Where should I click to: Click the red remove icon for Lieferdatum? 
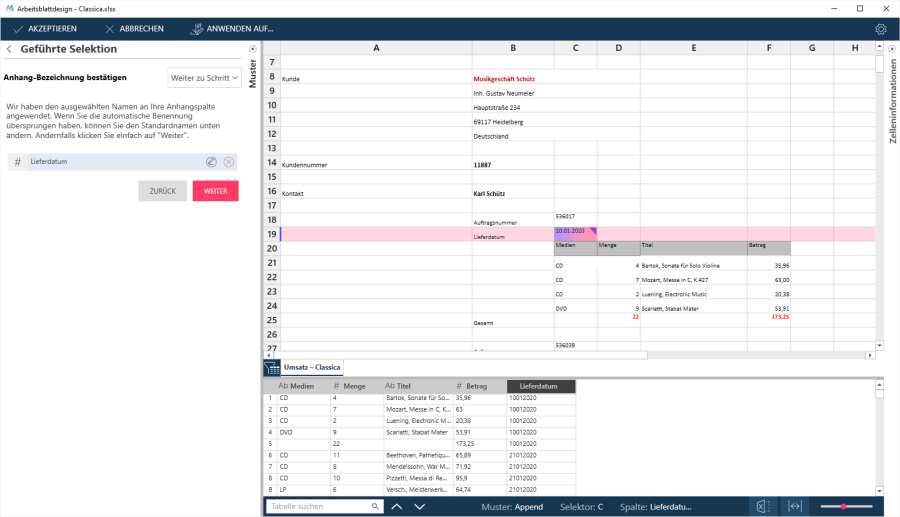coord(228,162)
